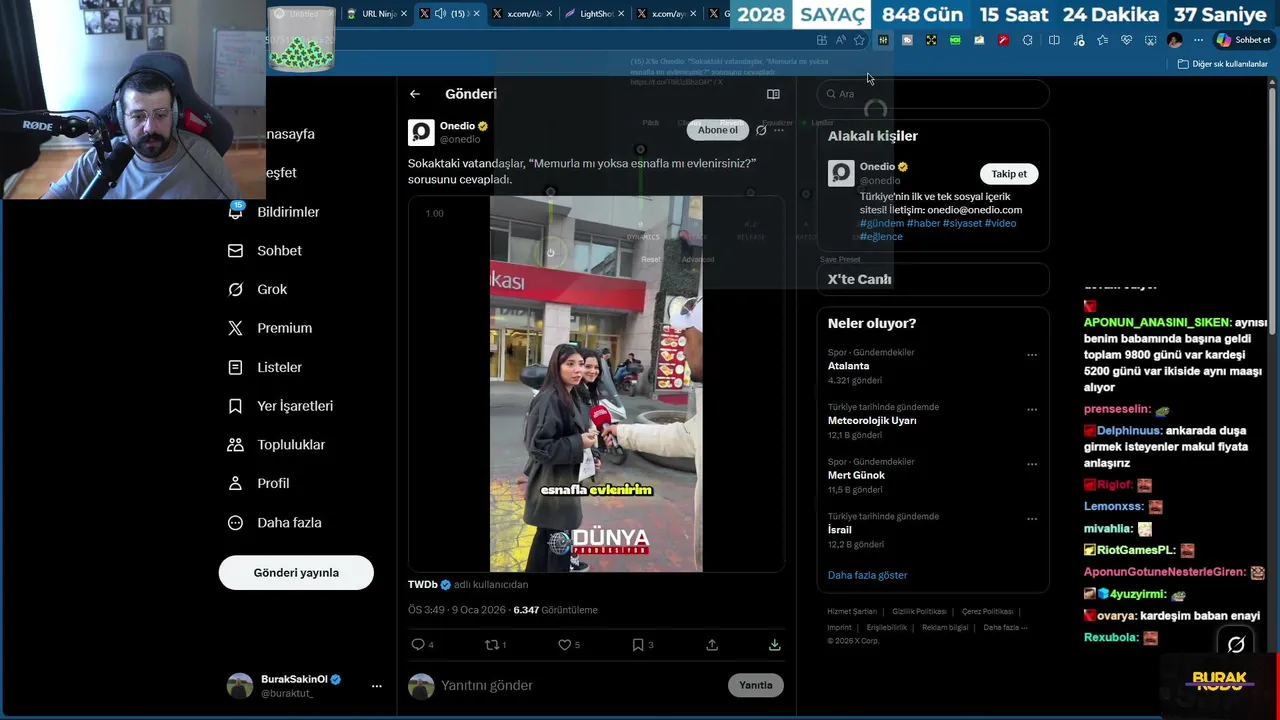Open Diğer sık kullanılanlar bookmarks folder
The image size is (1280, 720).
pos(1223,64)
